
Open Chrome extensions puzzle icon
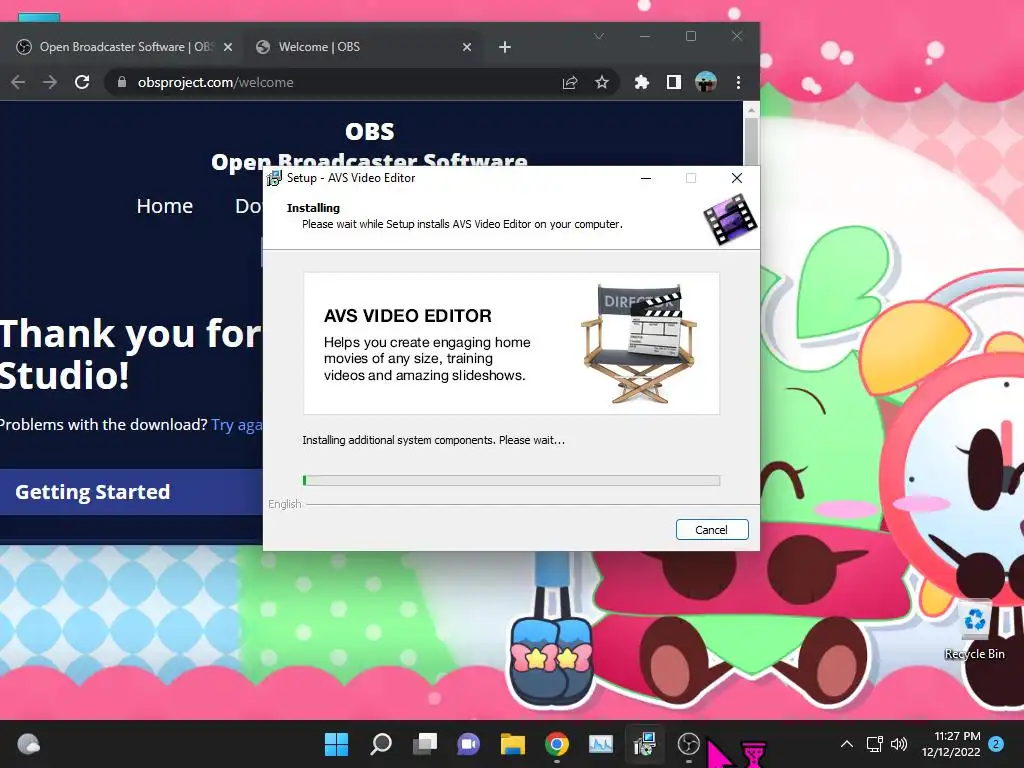pos(642,82)
